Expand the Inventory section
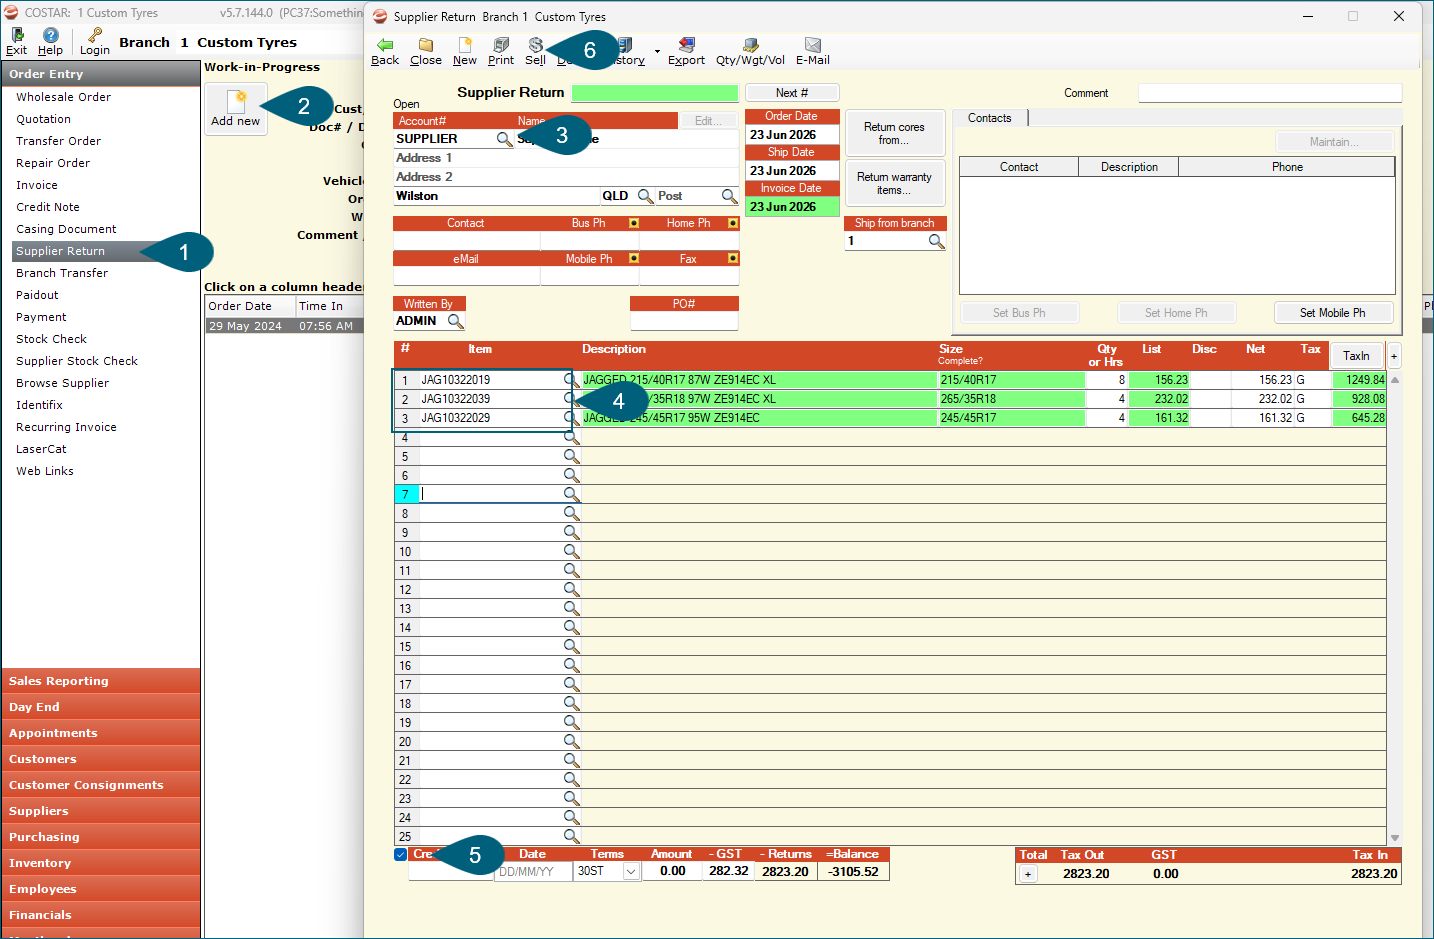 (x=101, y=863)
